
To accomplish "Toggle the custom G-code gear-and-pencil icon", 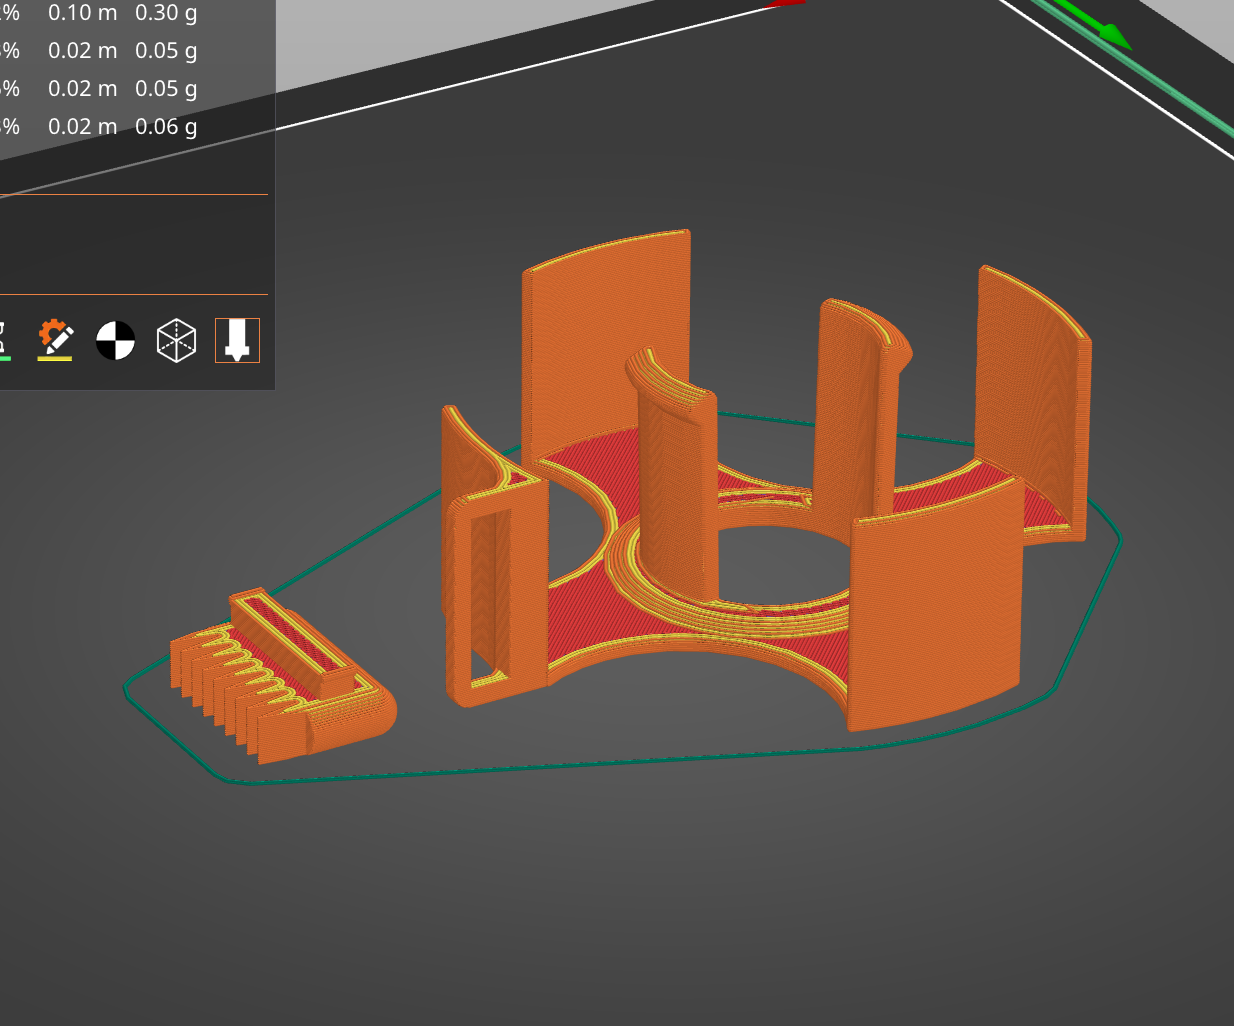I will 56,340.
